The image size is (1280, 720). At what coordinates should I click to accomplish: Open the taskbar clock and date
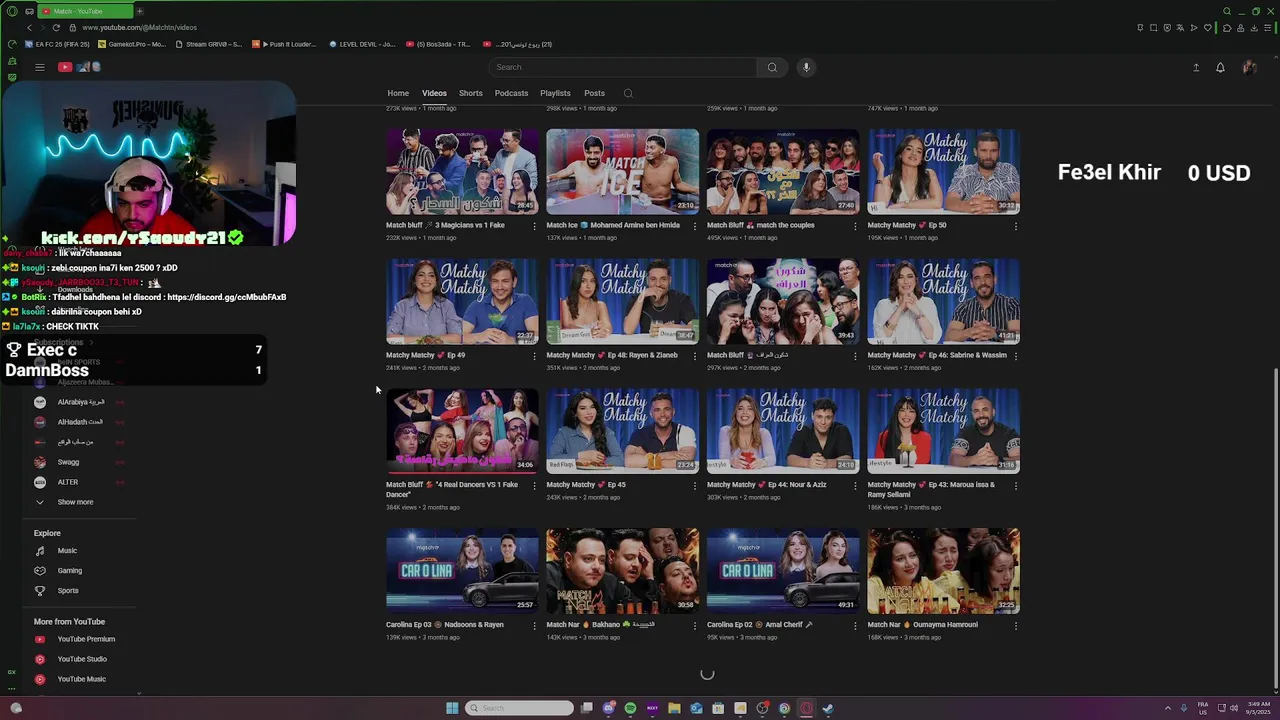[x=1258, y=708]
